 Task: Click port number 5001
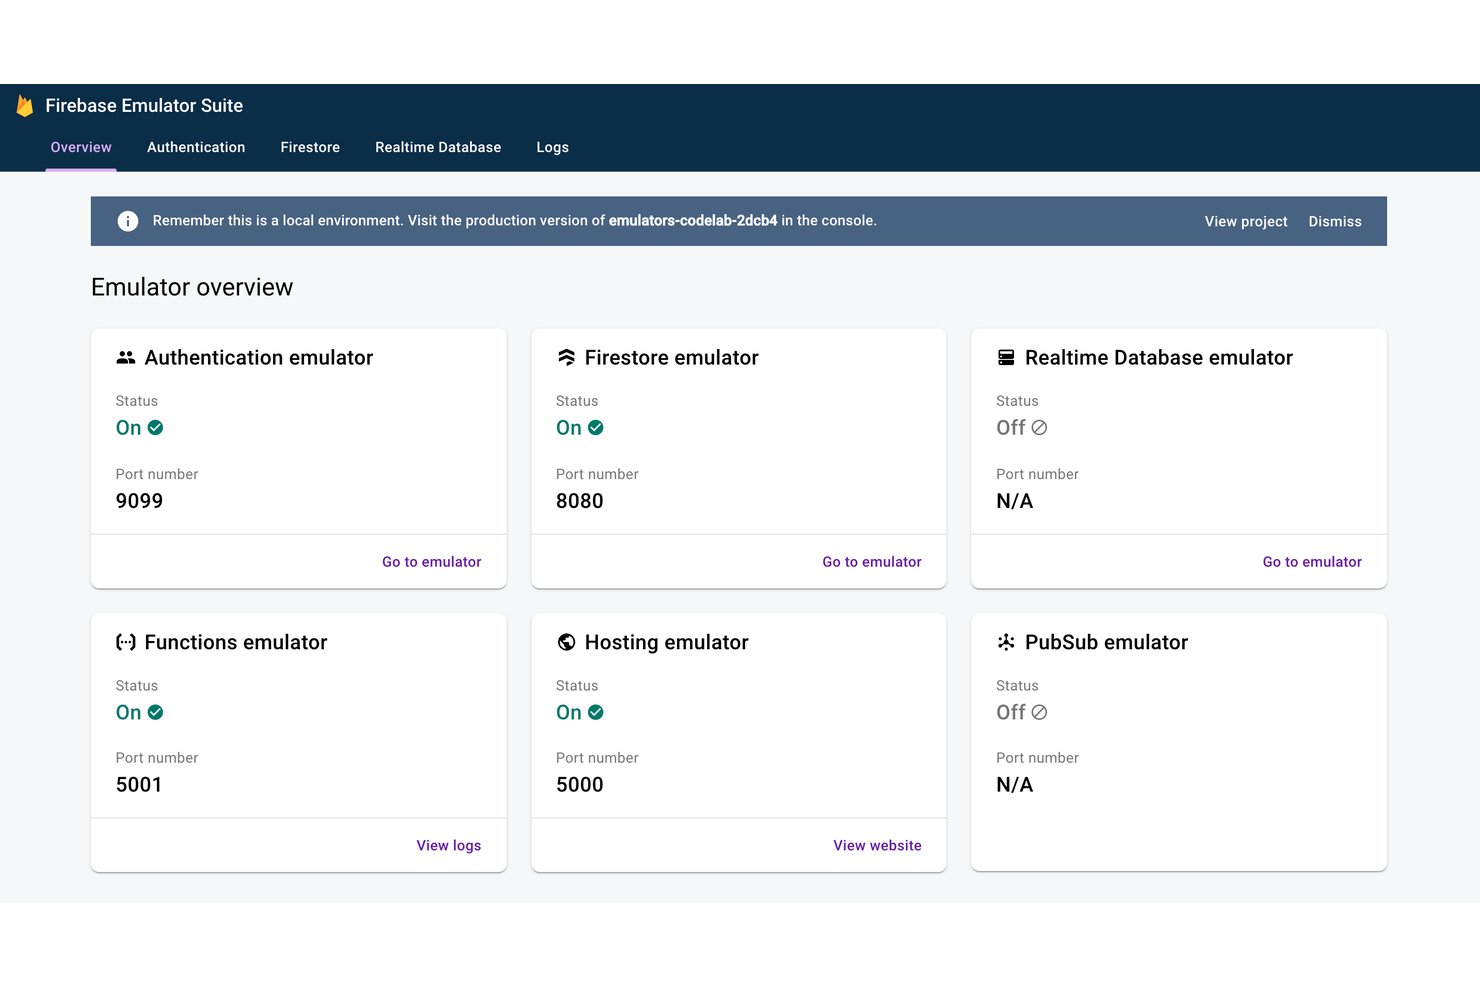[139, 785]
